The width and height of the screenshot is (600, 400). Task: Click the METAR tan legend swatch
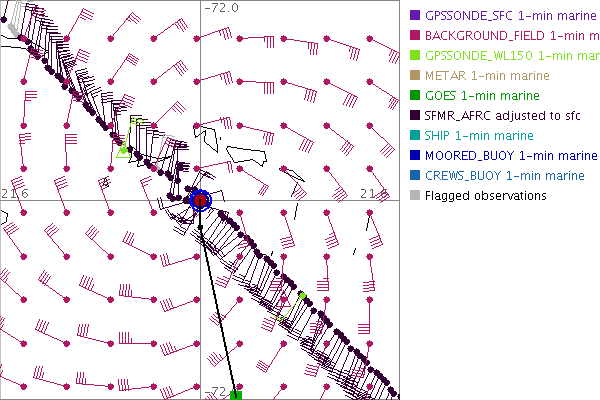(x=415, y=76)
